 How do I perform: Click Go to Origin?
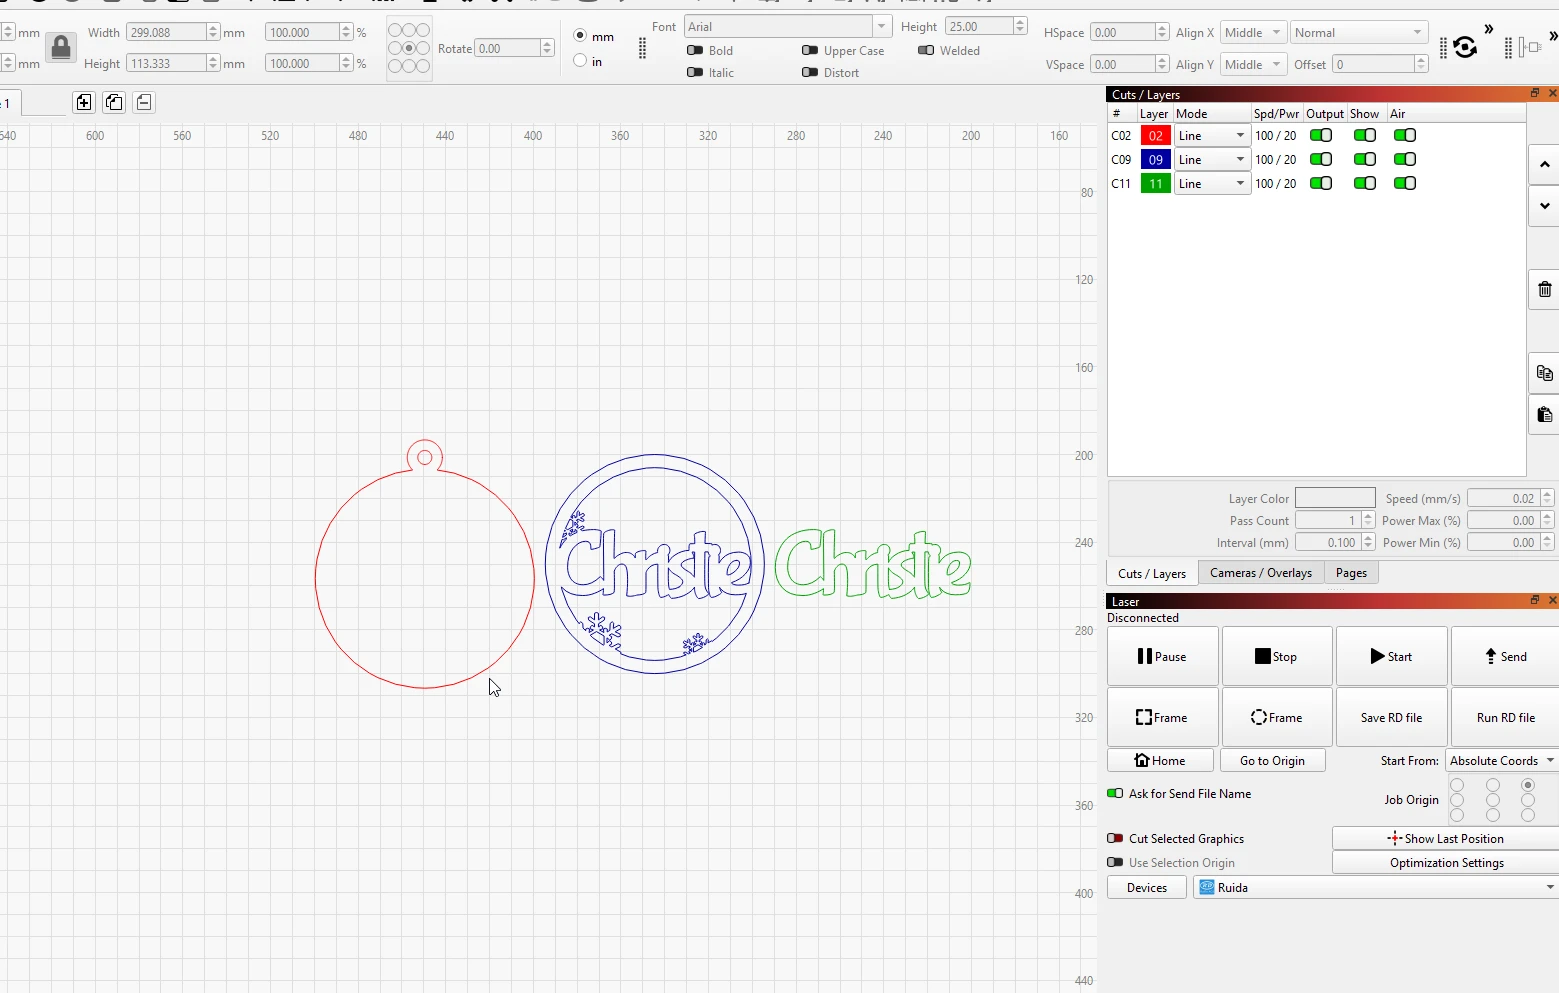tap(1272, 760)
